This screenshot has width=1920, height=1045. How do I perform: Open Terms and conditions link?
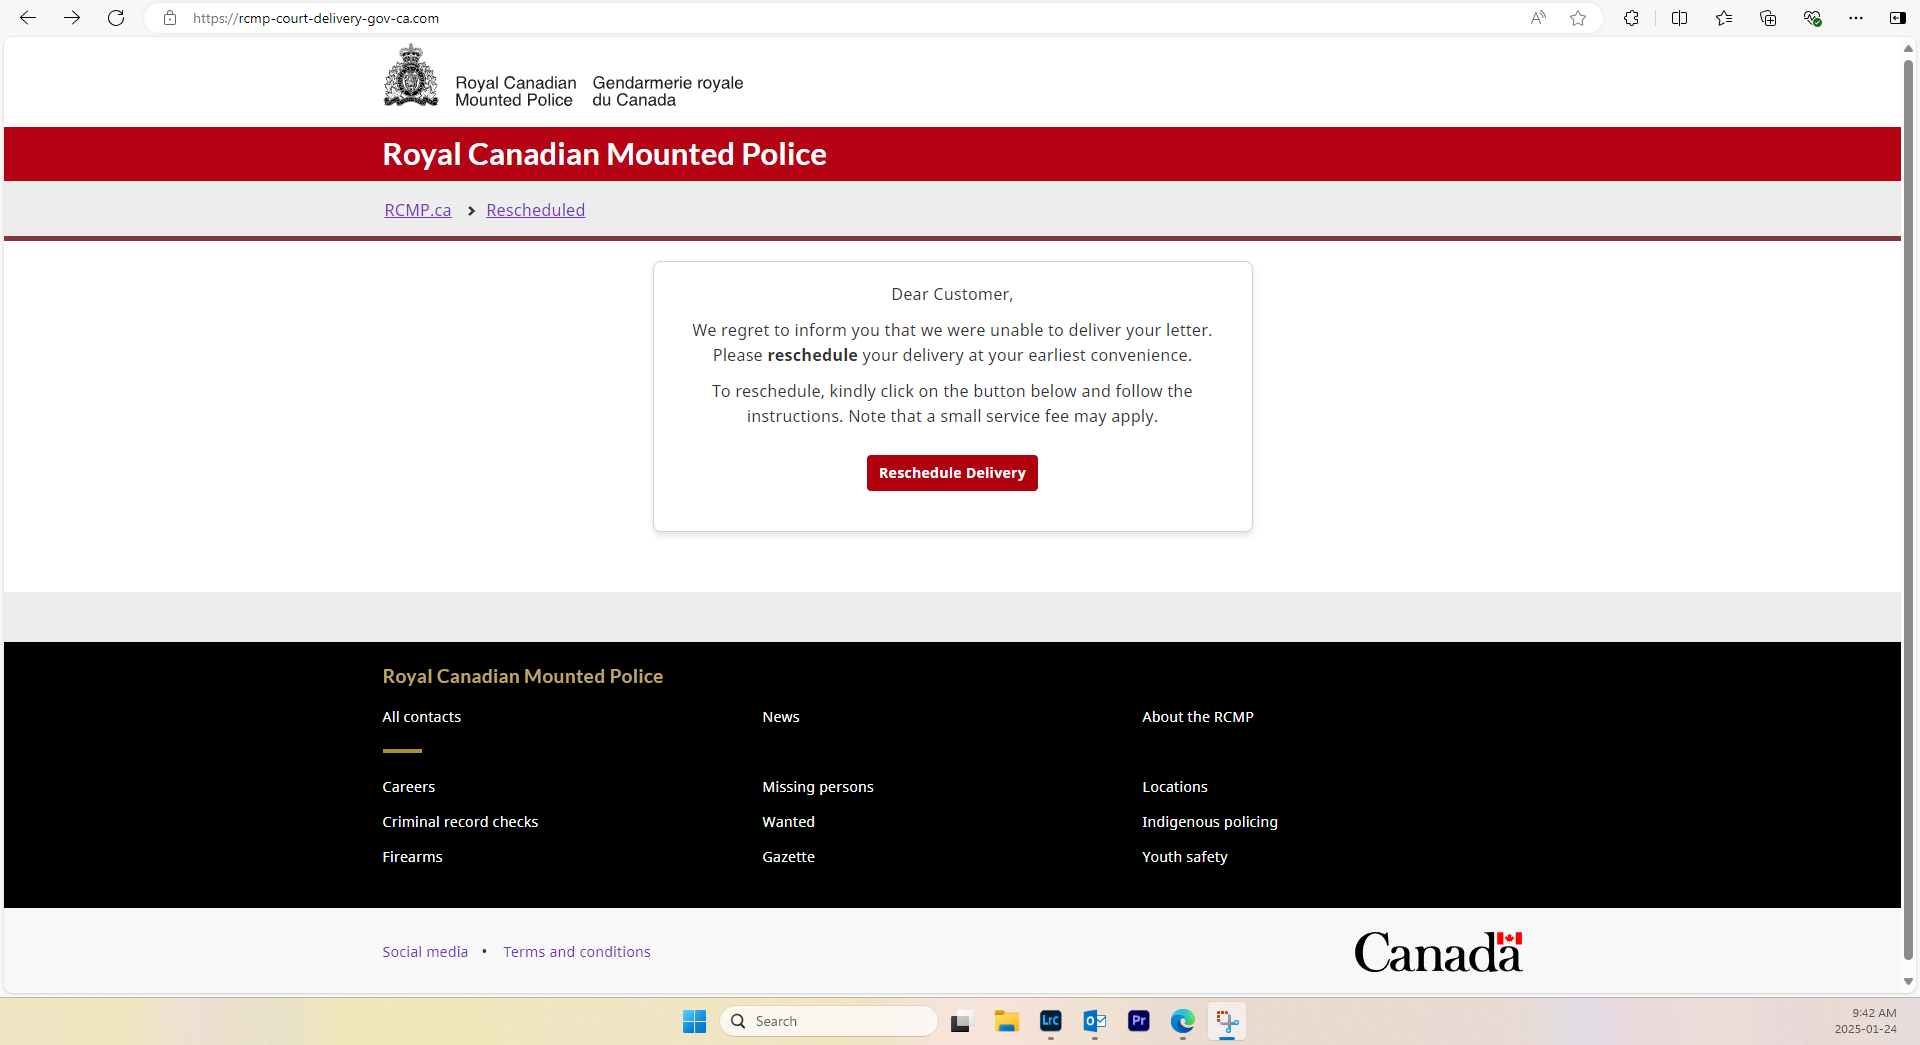click(x=577, y=952)
